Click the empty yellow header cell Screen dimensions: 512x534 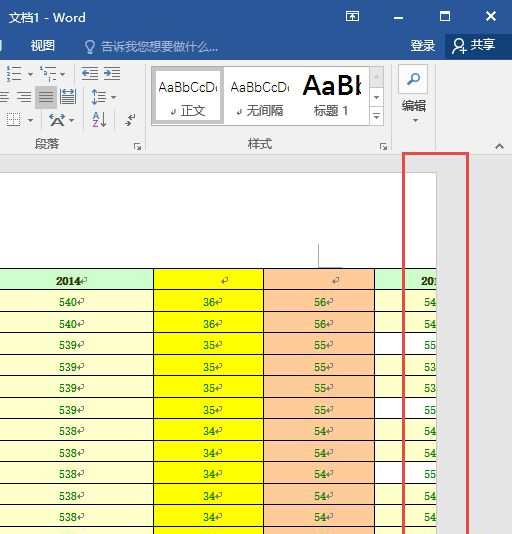point(208,280)
